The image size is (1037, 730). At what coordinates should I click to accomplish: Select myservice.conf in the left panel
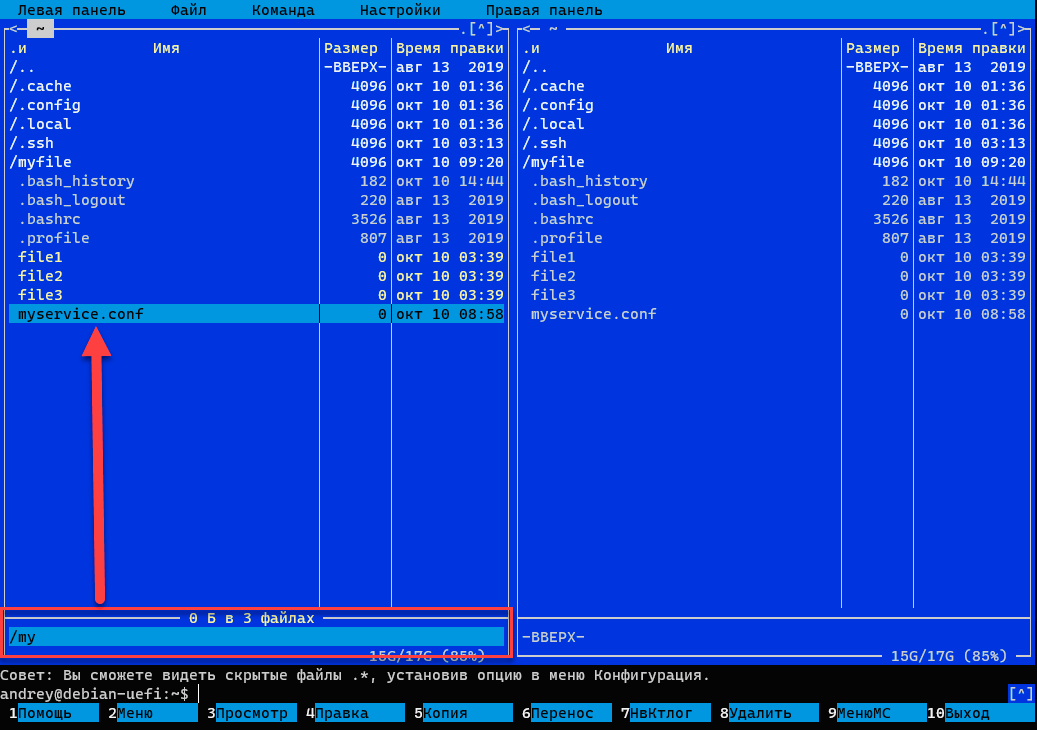[81, 314]
